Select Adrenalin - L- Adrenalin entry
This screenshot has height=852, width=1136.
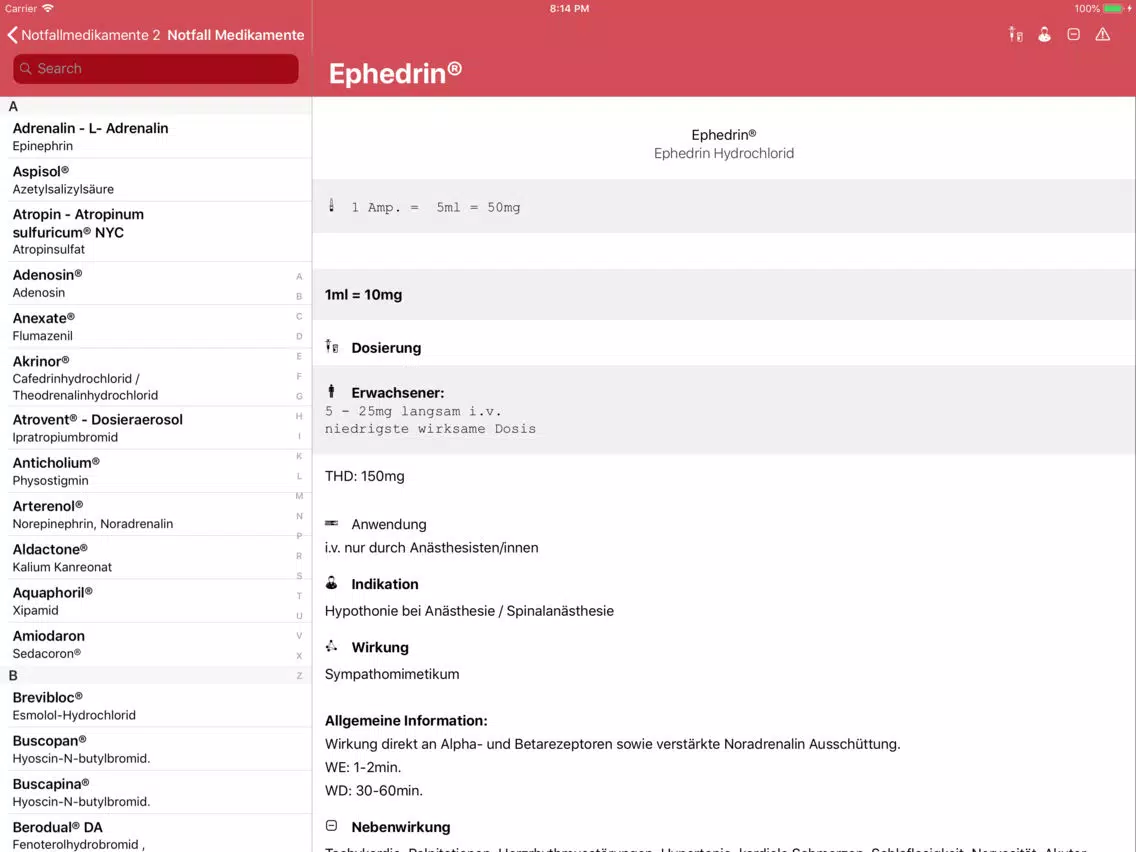(156, 136)
